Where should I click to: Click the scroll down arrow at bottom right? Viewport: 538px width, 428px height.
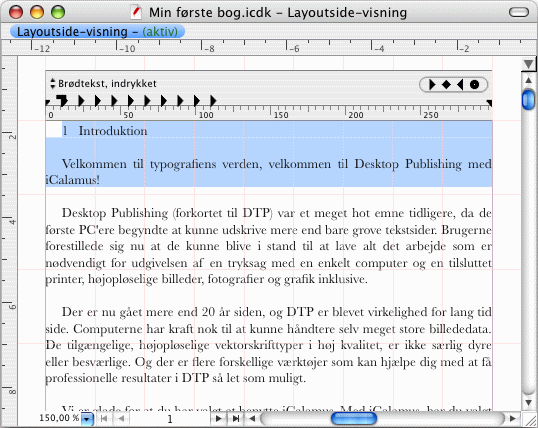[529, 402]
